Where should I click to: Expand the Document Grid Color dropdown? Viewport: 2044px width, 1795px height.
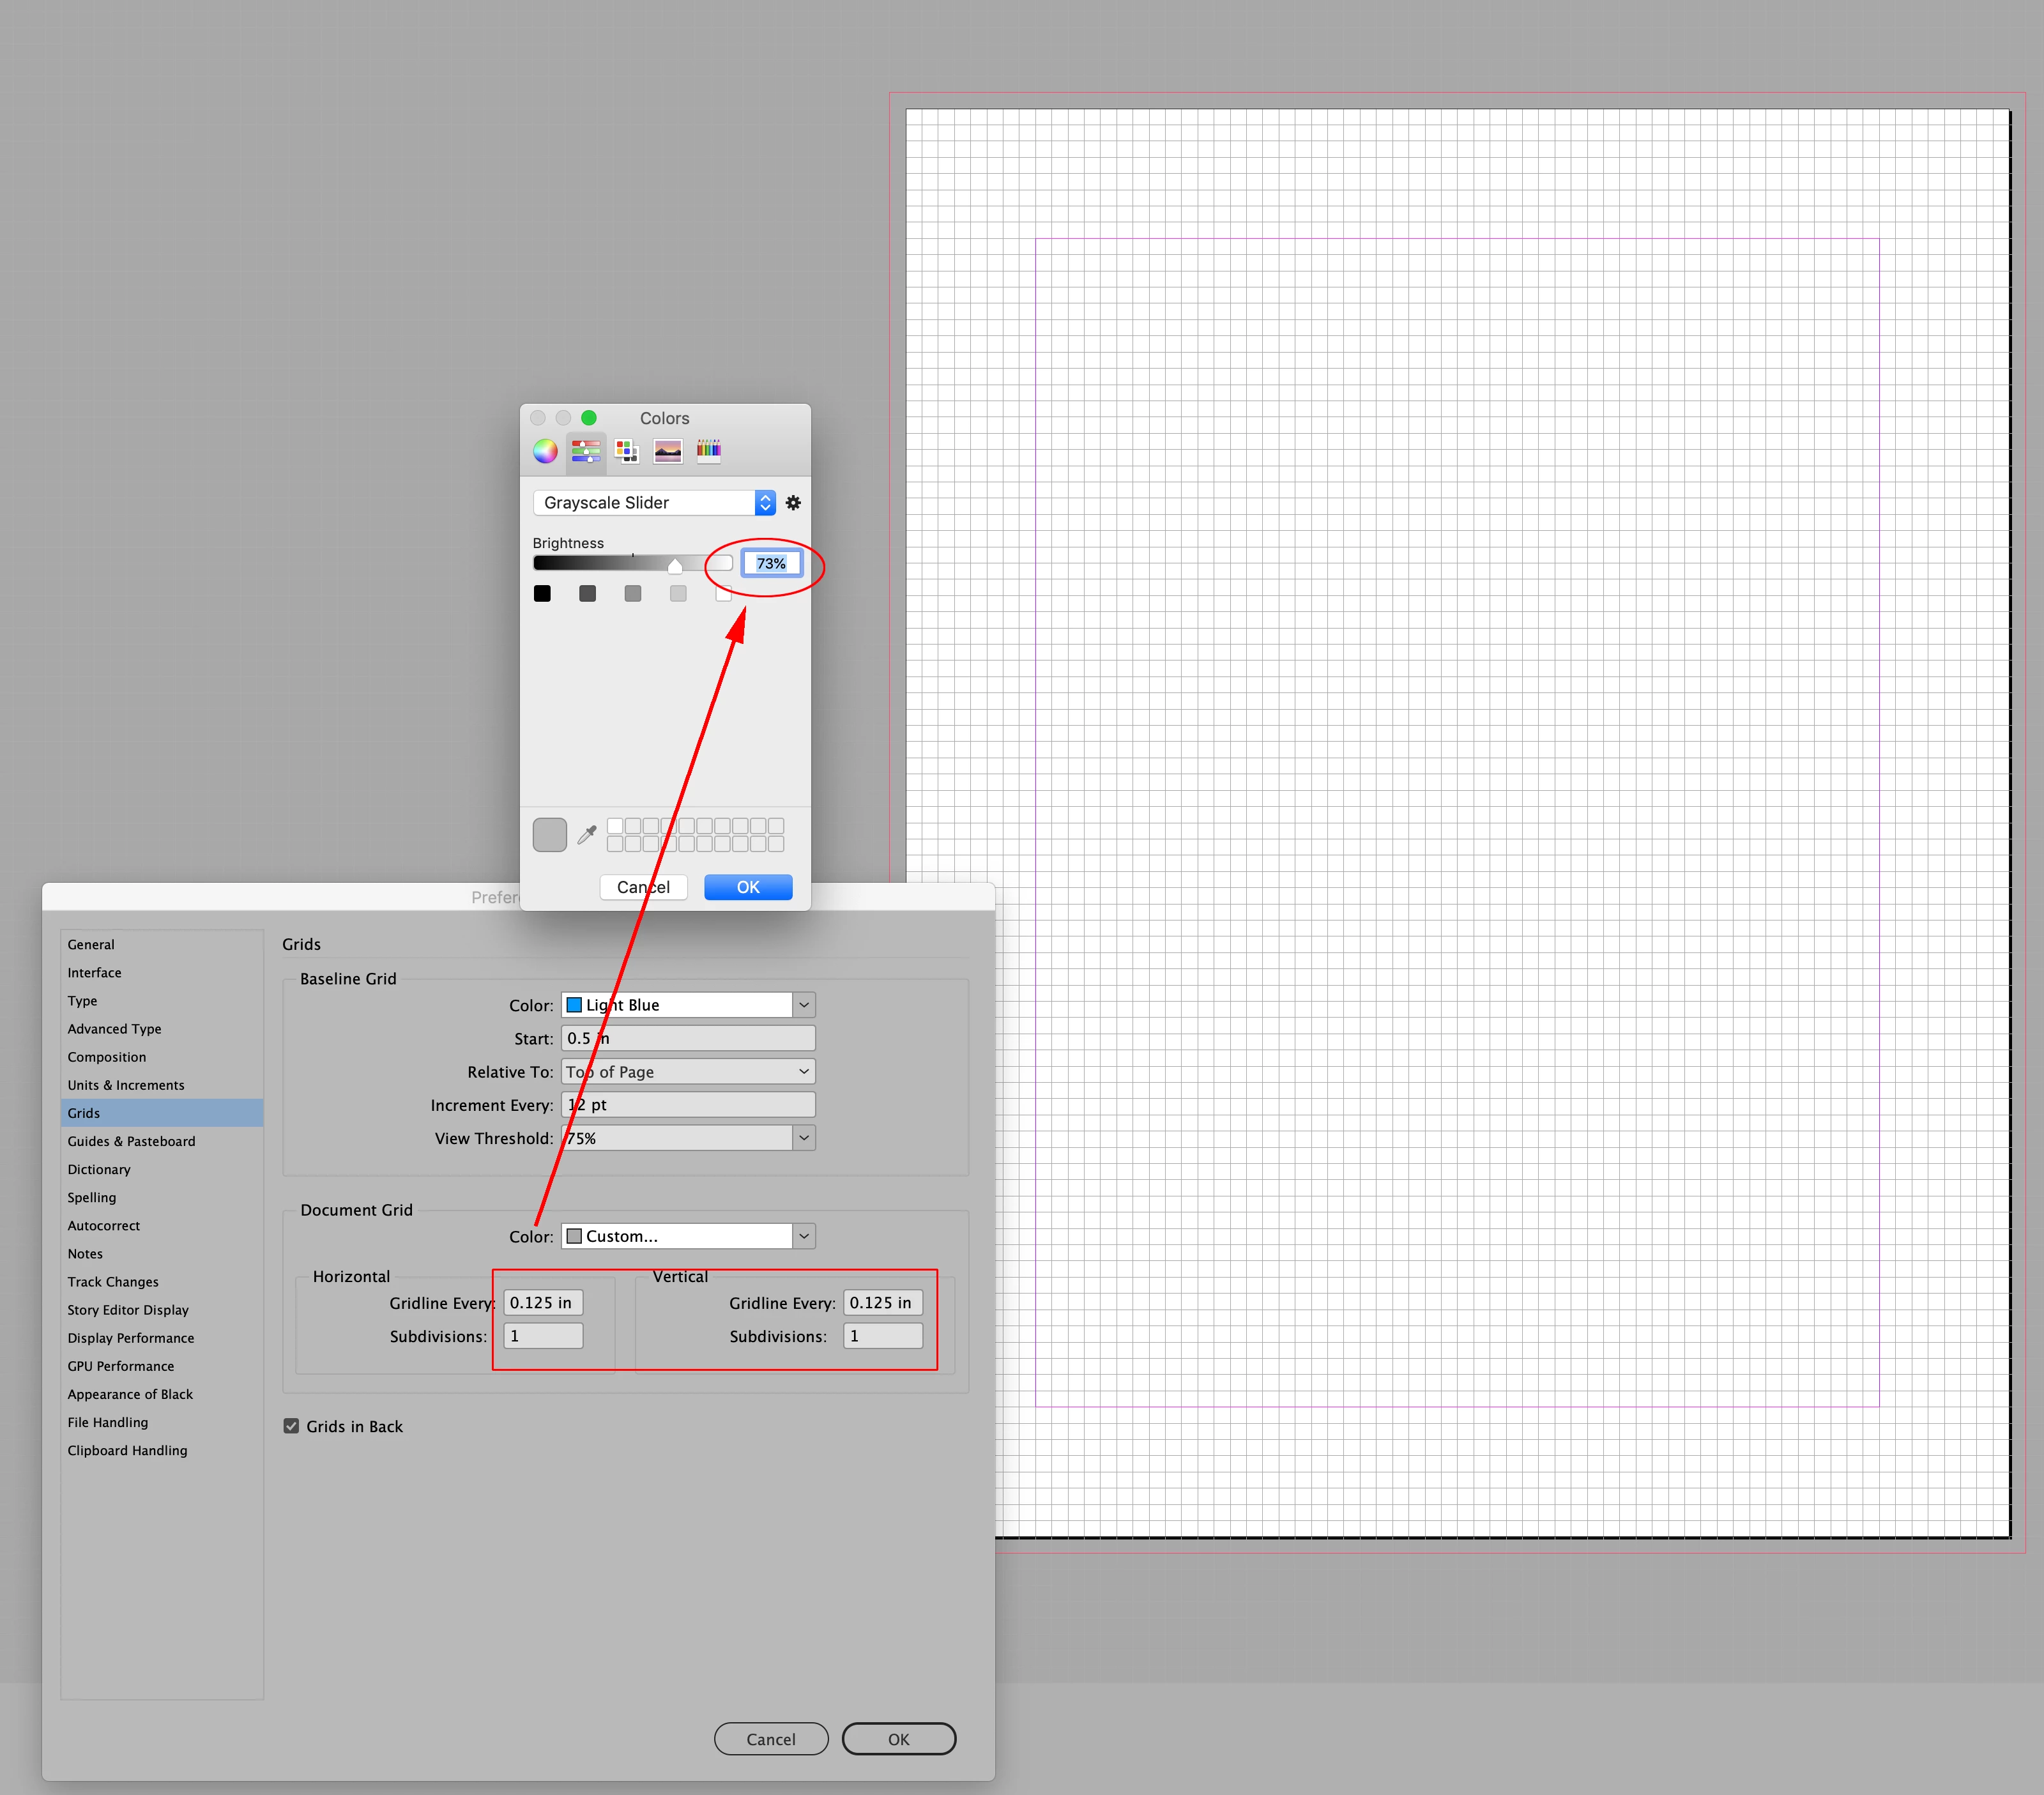click(x=804, y=1236)
